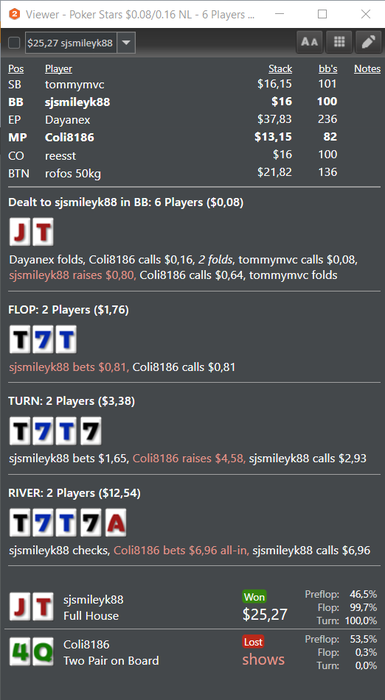Click the orange app logo in title bar
The image size is (385, 700).
[14, 14]
